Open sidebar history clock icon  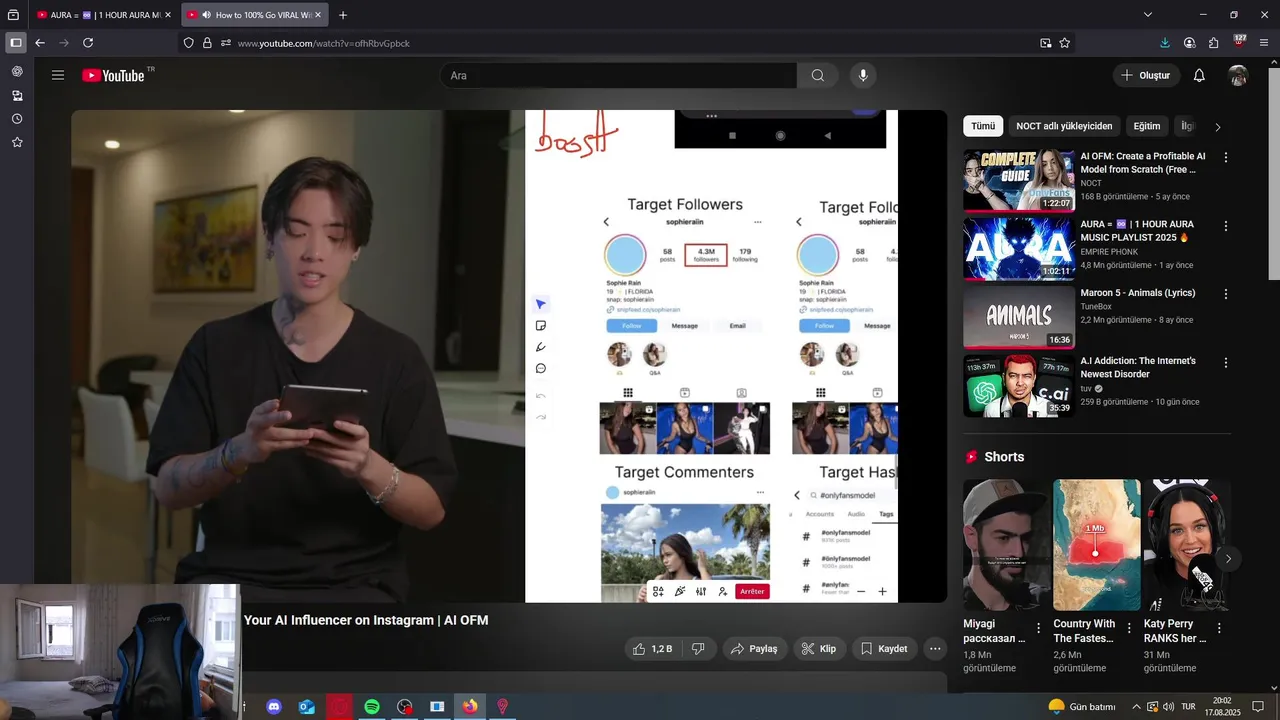[17, 119]
